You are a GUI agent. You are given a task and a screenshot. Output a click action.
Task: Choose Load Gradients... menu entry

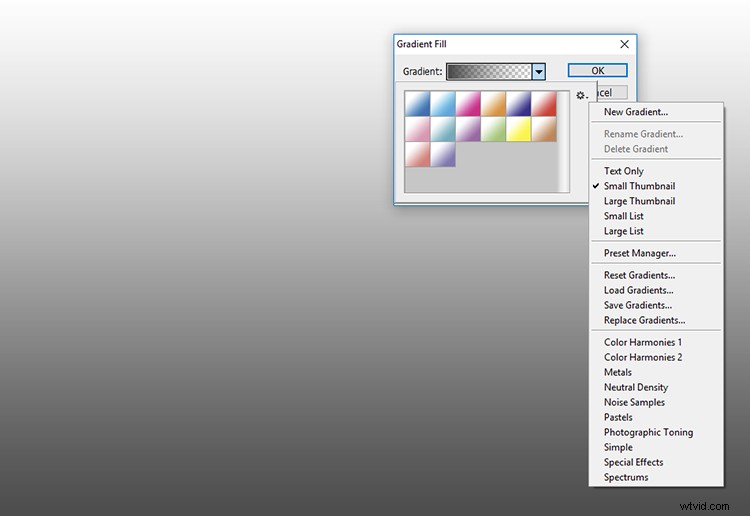pyautogui.click(x=638, y=290)
